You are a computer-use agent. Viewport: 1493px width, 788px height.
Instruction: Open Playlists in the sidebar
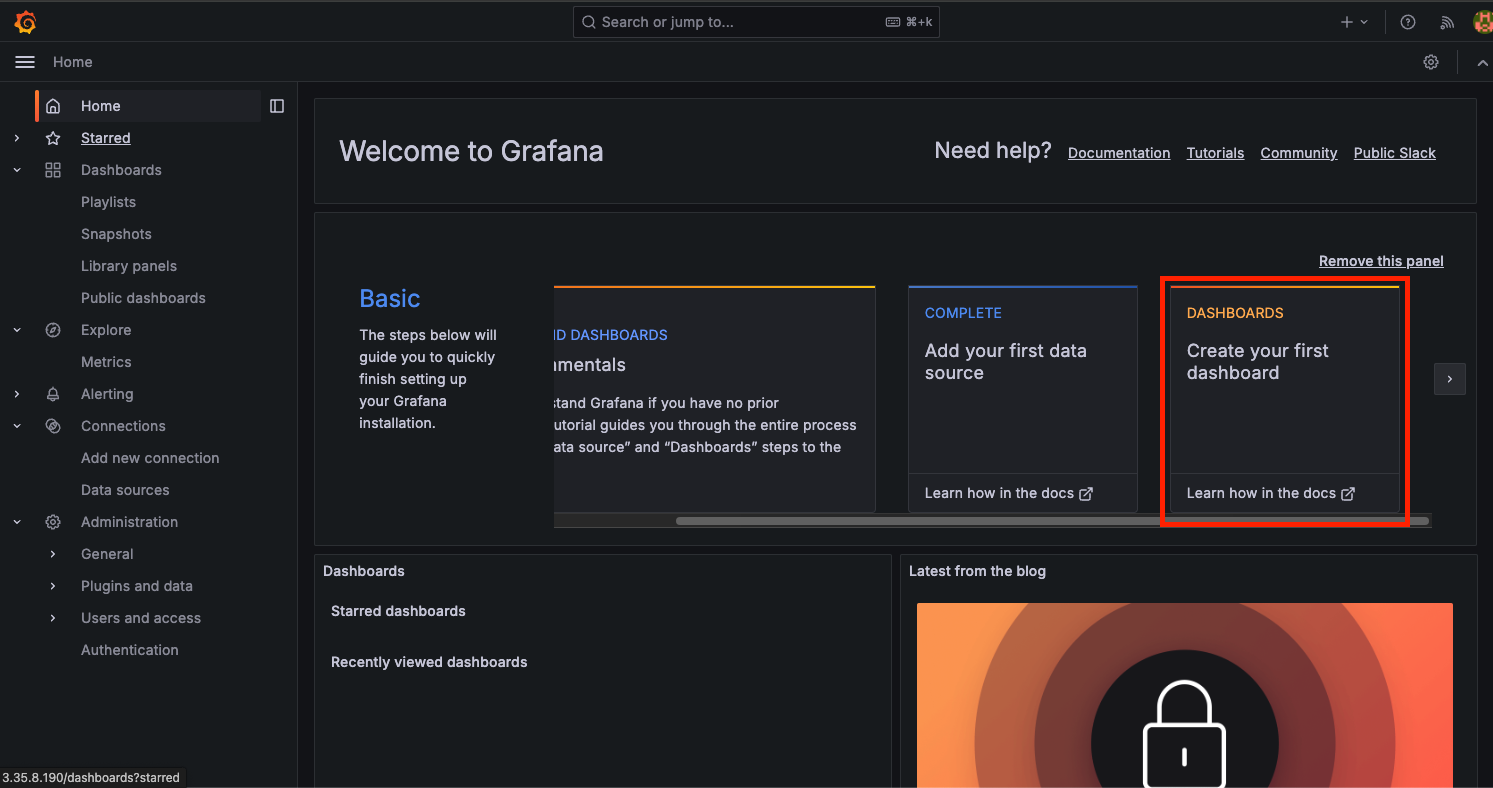tap(108, 202)
